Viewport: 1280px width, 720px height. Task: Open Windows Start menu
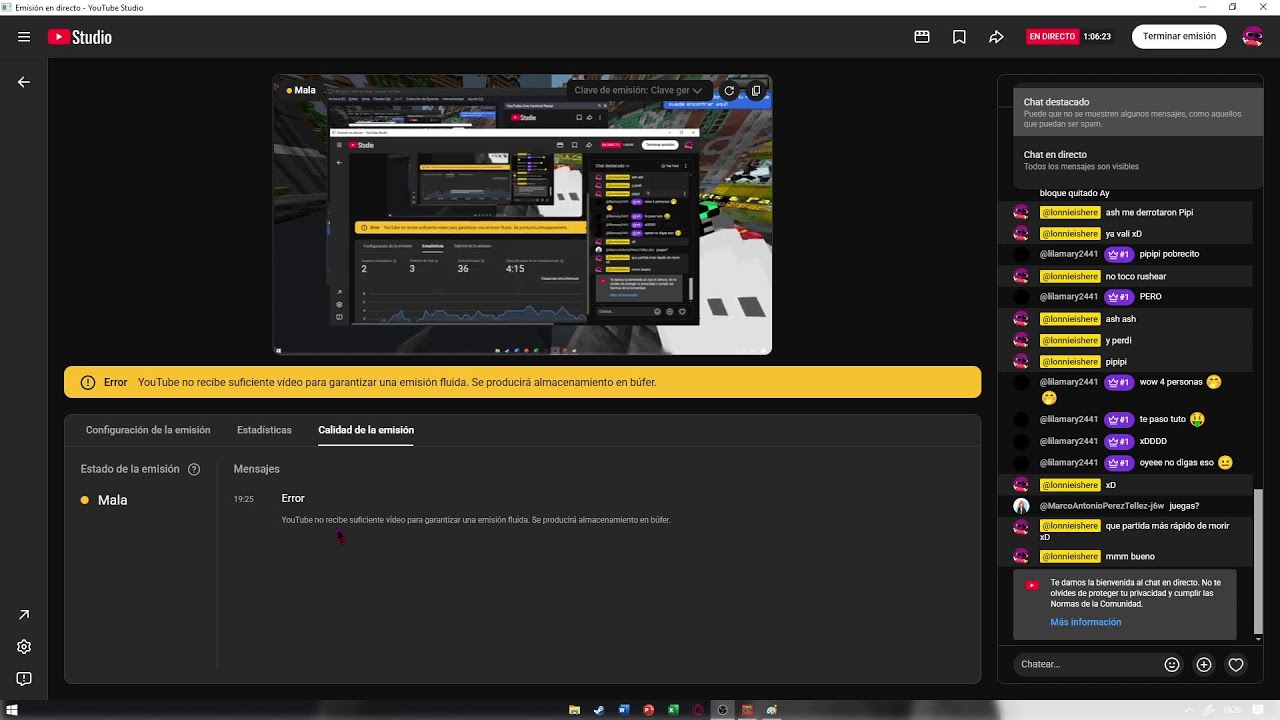(12, 710)
